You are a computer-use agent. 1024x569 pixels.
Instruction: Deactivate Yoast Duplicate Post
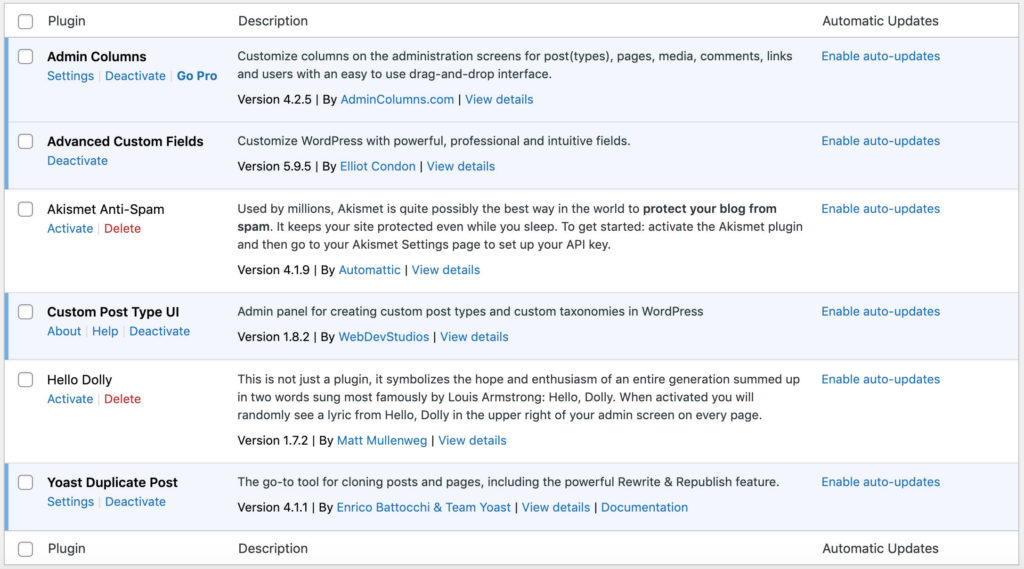135,502
